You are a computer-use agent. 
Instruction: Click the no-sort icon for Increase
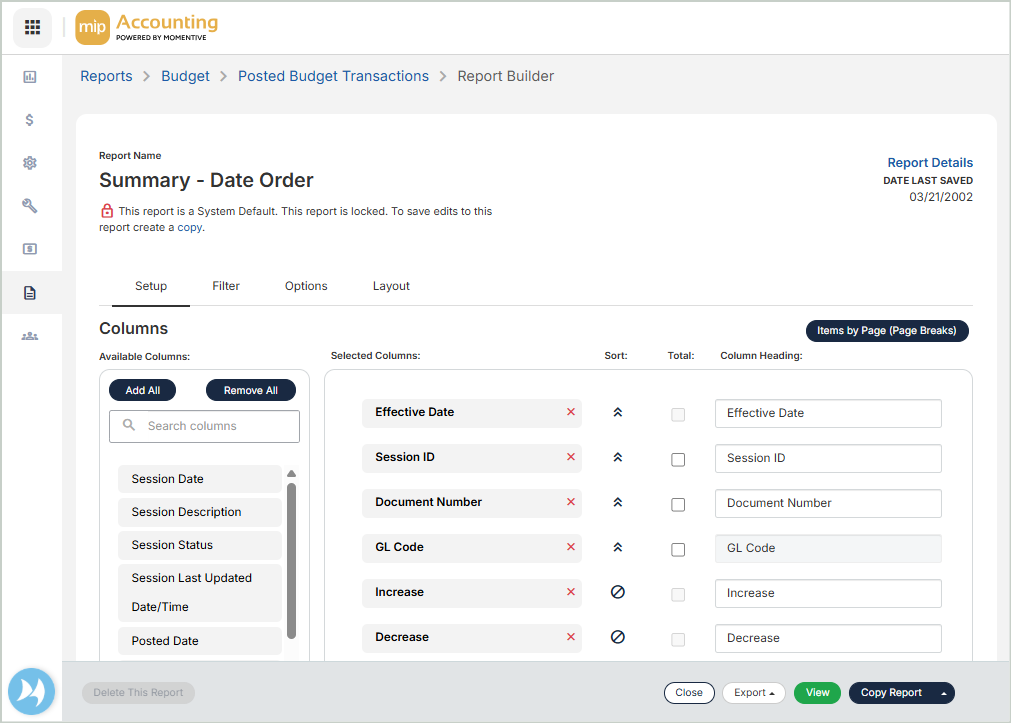pyautogui.click(x=618, y=592)
